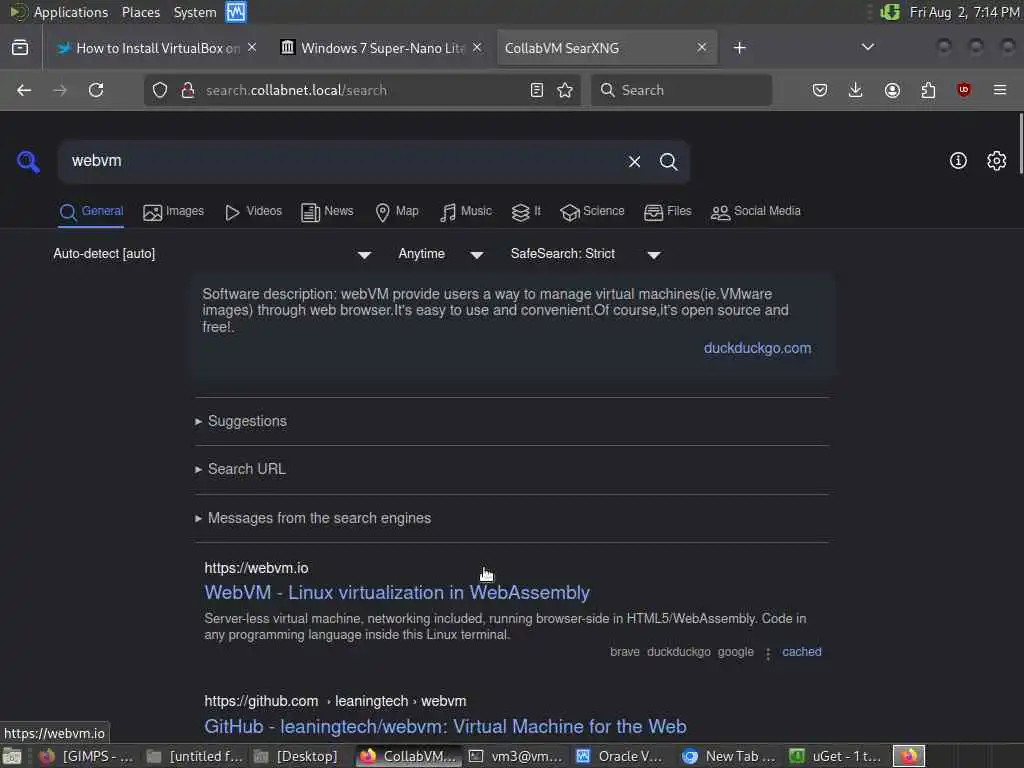Viewport: 1024px width, 768px height.
Task: Expand Messages from the search engines
Action: 313,518
